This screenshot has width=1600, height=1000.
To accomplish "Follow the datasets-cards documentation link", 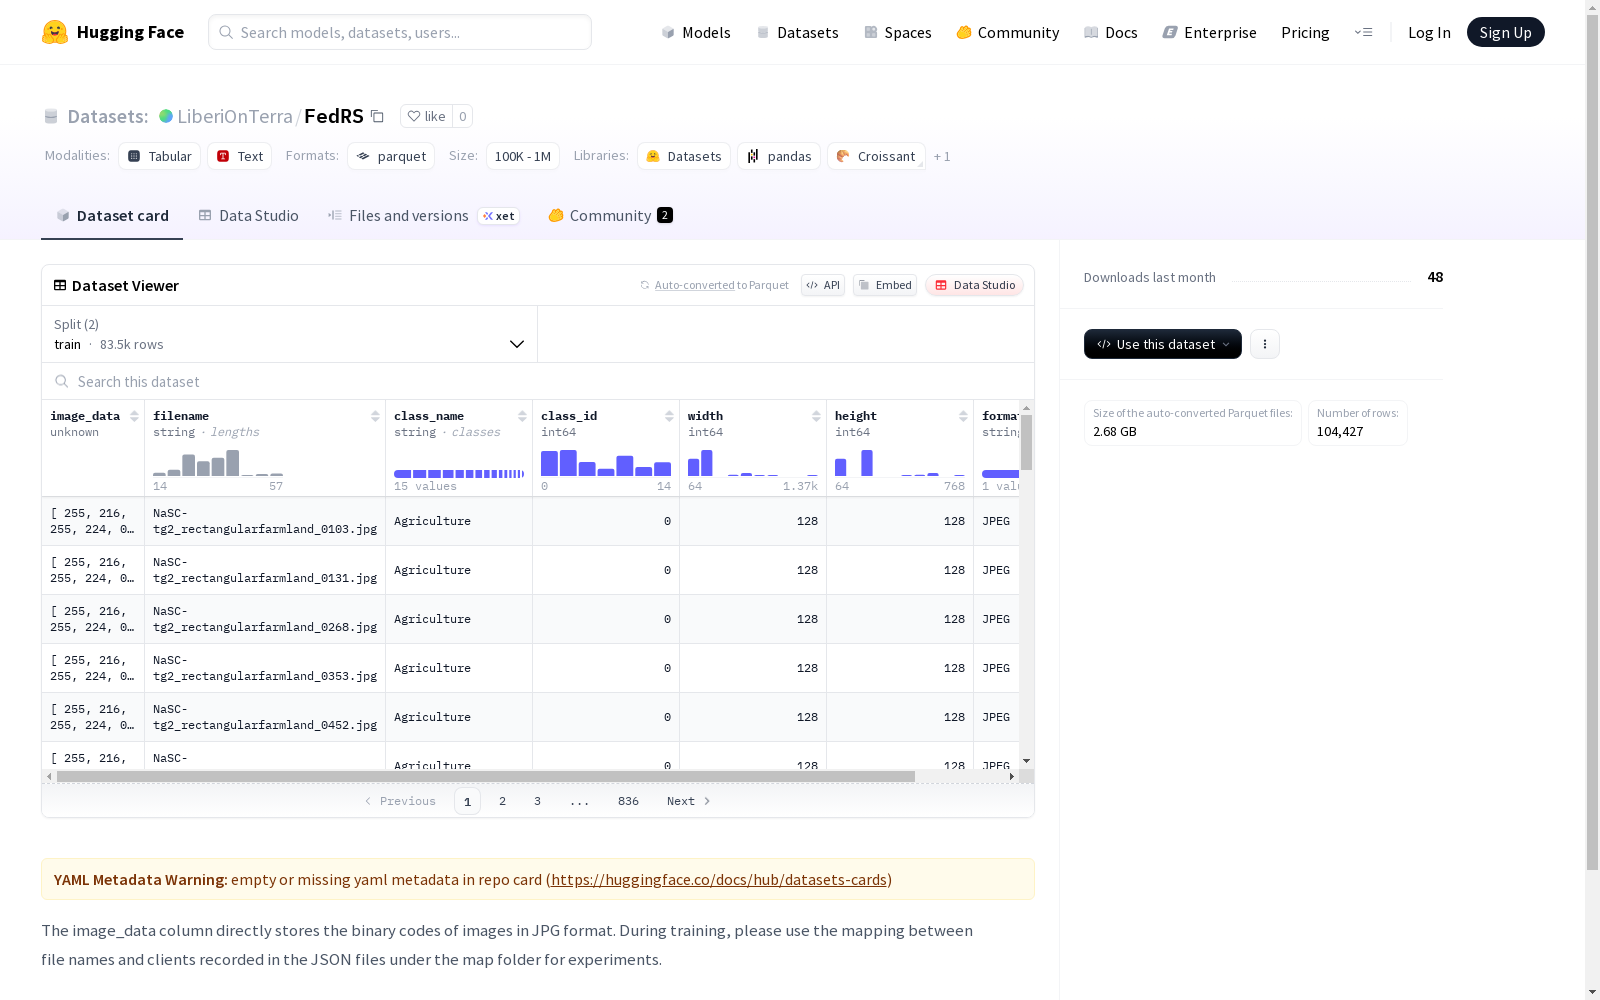I will point(719,880).
